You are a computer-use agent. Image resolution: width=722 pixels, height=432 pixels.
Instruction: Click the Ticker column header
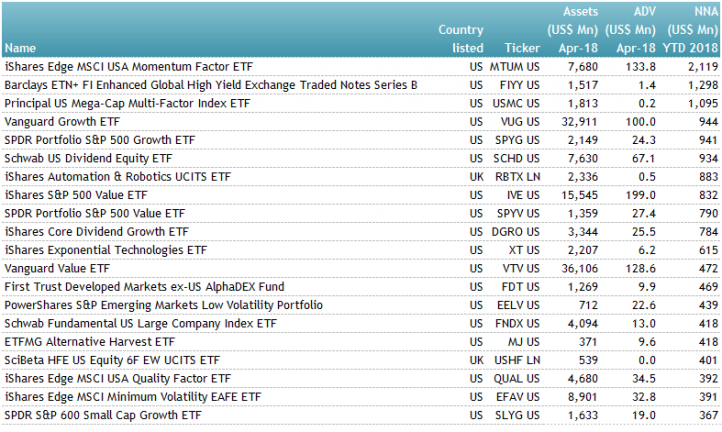tap(522, 47)
